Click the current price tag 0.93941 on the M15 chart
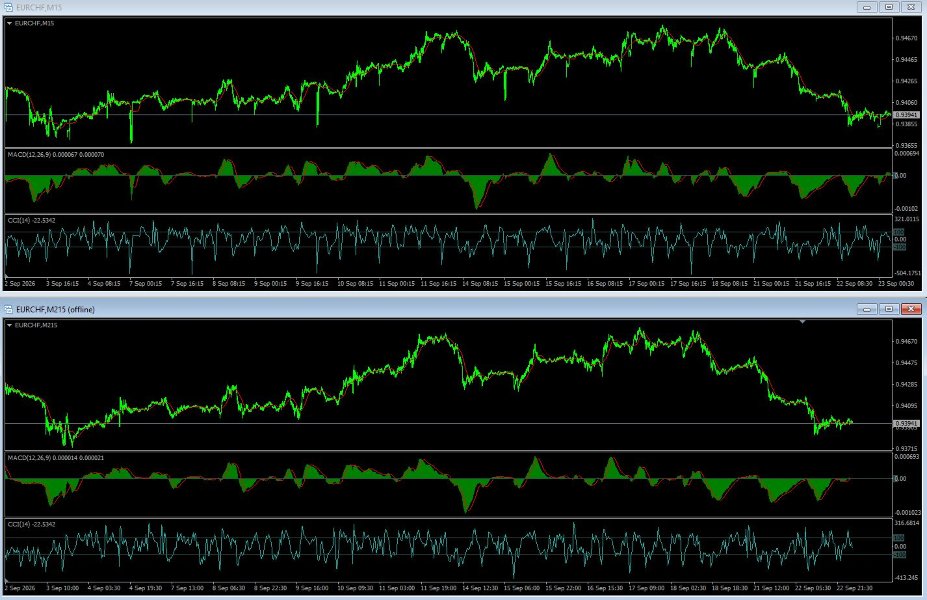Image resolution: width=927 pixels, height=600 pixels. coord(906,115)
